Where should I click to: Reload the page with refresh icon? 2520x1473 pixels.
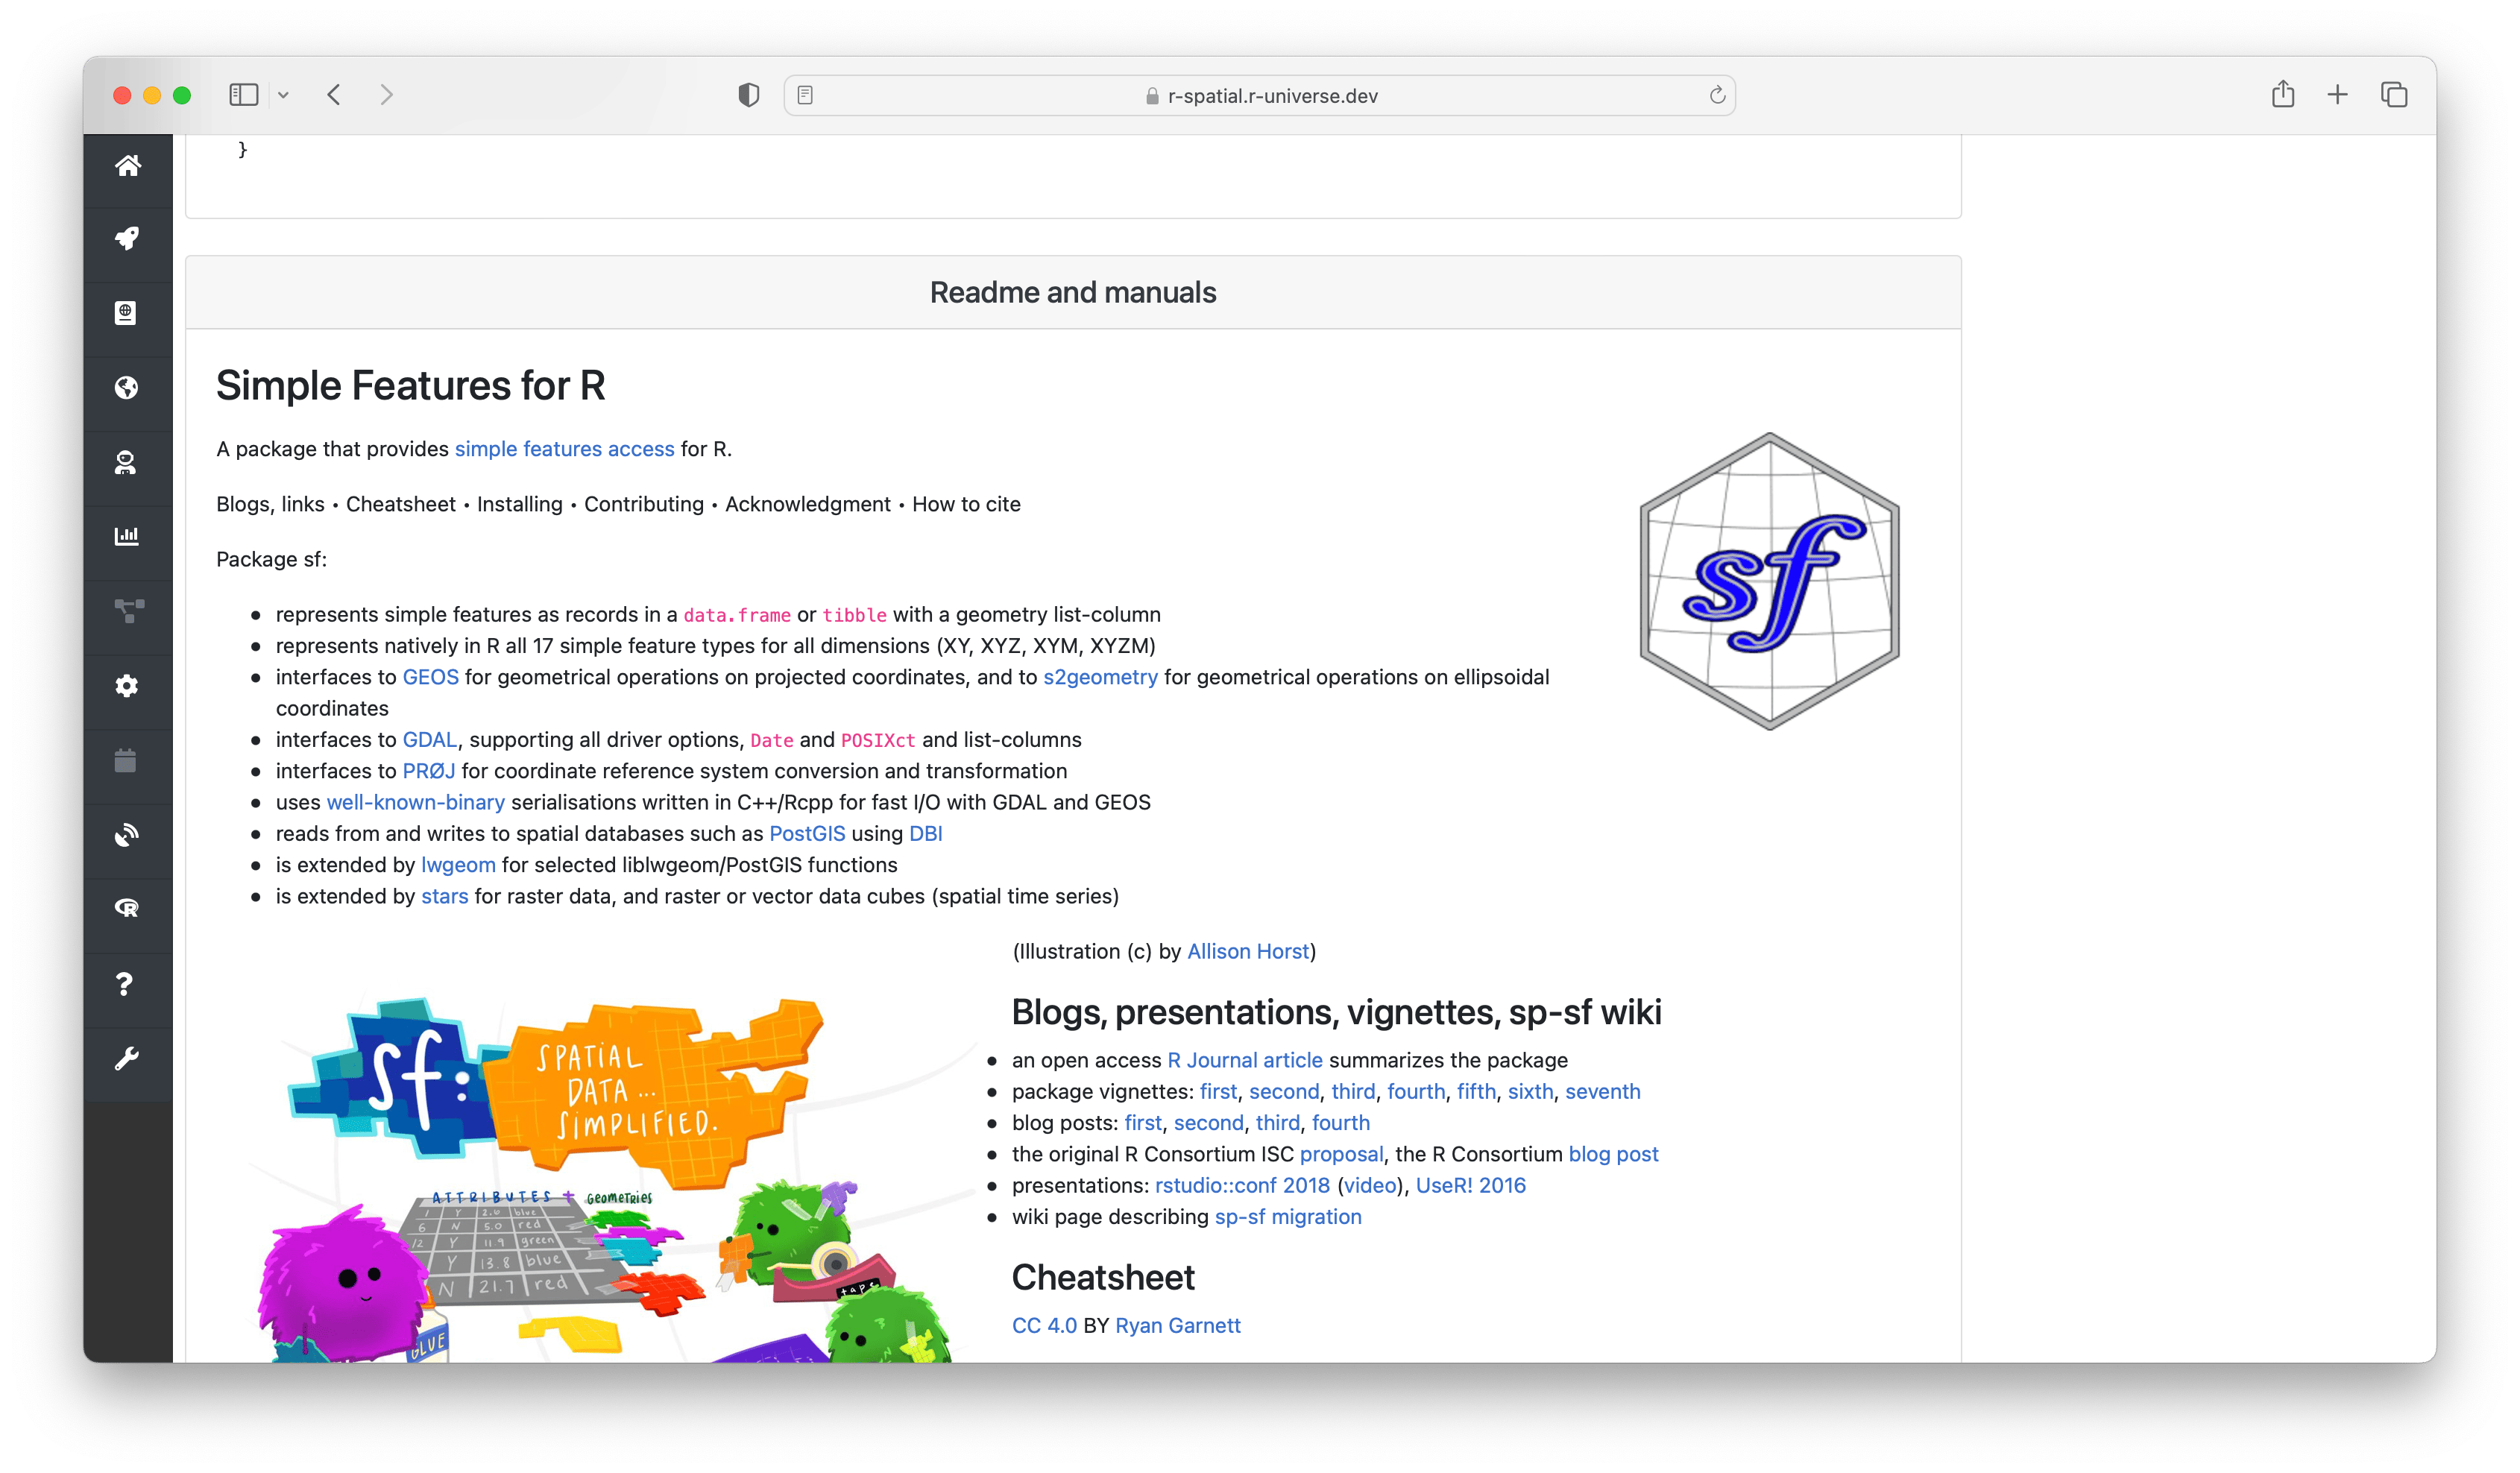1717,95
